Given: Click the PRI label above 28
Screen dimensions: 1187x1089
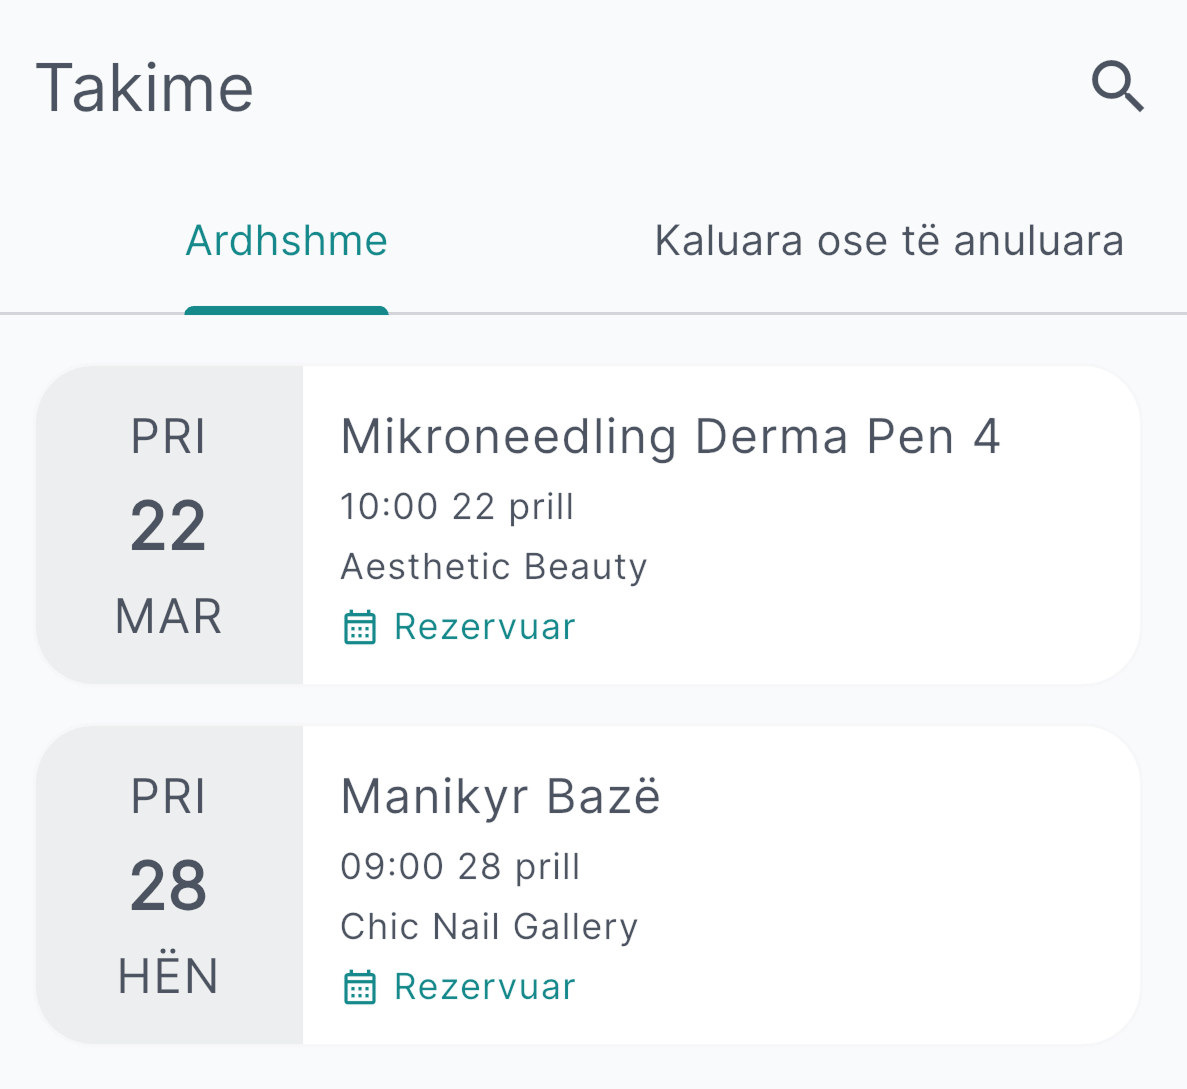Looking at the screenshot, I should pyautogui.click(x=169, y=797).
